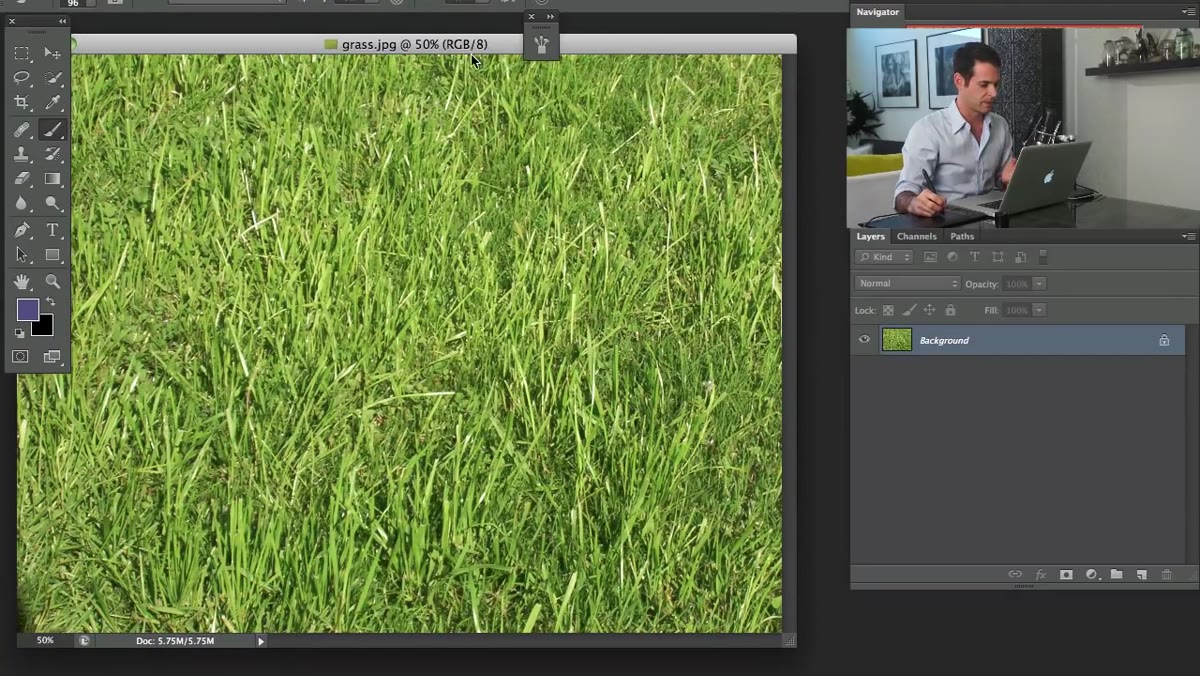Create a new group folder

[x=1116, y=575]
